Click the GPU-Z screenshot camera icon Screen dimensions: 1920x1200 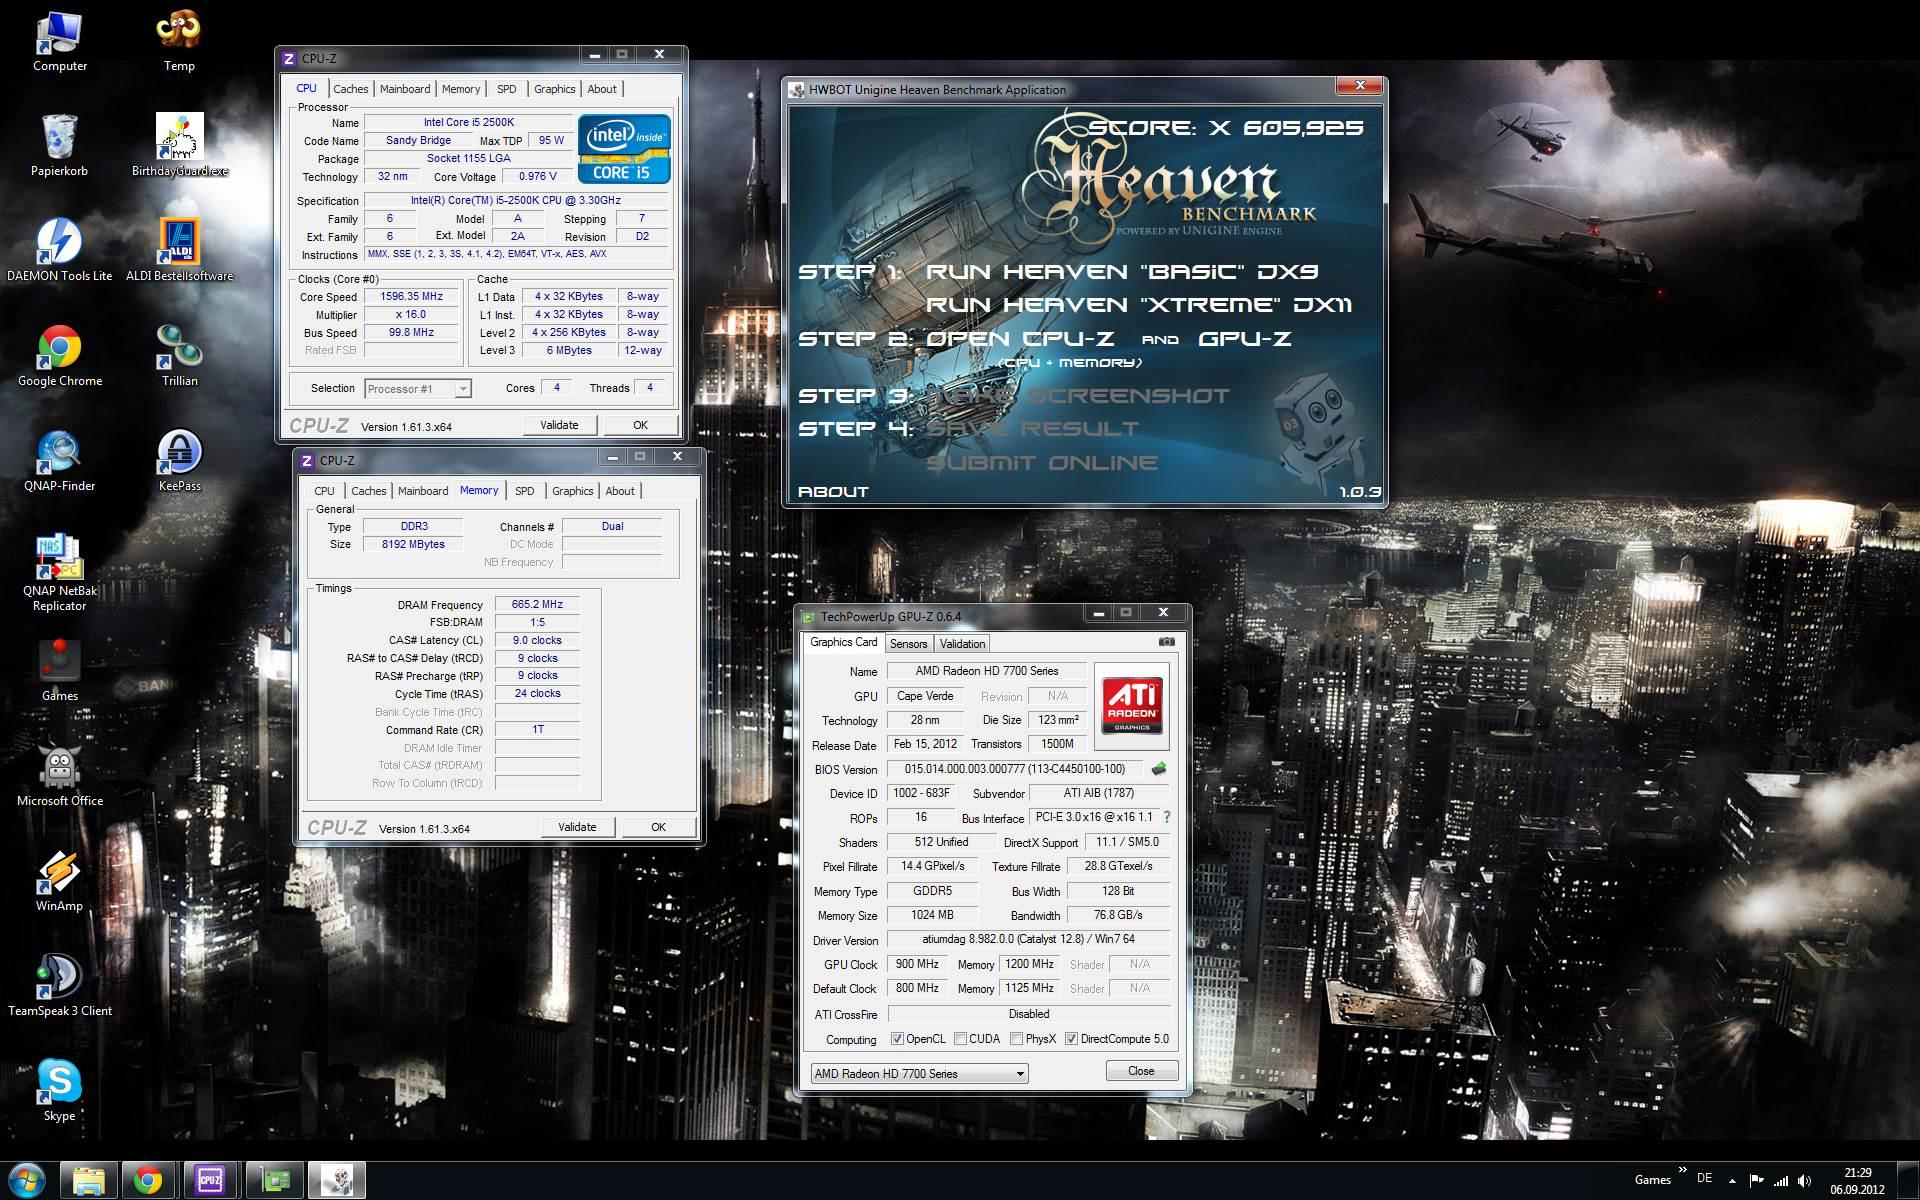point(1166,642)
